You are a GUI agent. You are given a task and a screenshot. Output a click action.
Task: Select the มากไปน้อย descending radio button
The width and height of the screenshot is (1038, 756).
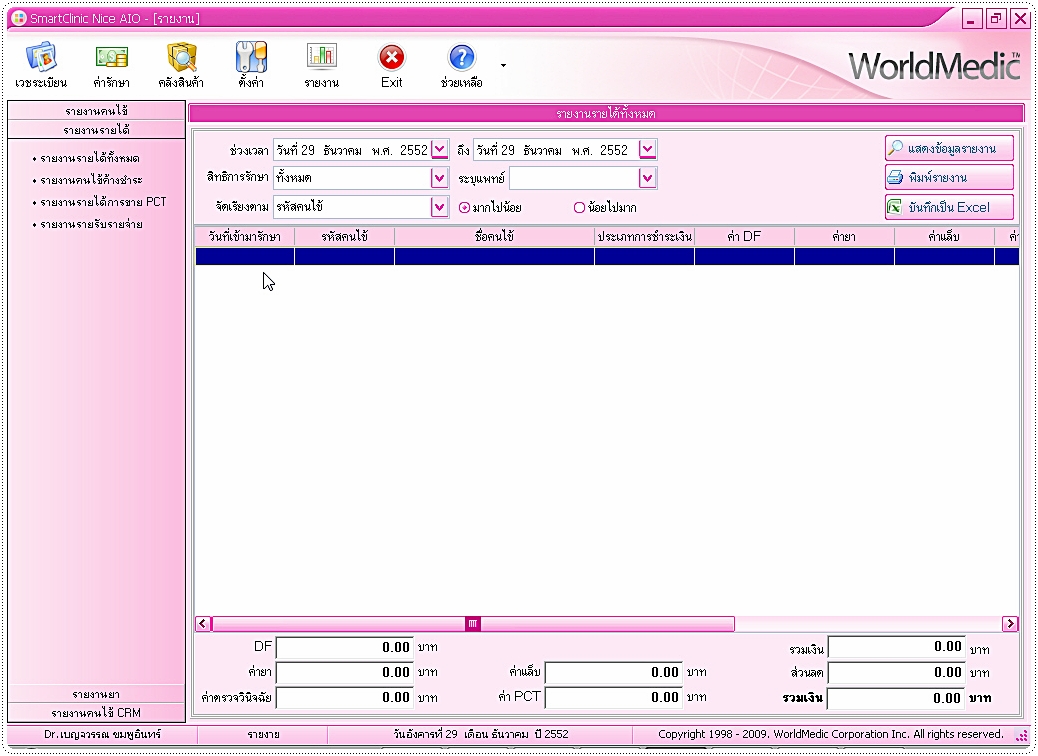464,208
